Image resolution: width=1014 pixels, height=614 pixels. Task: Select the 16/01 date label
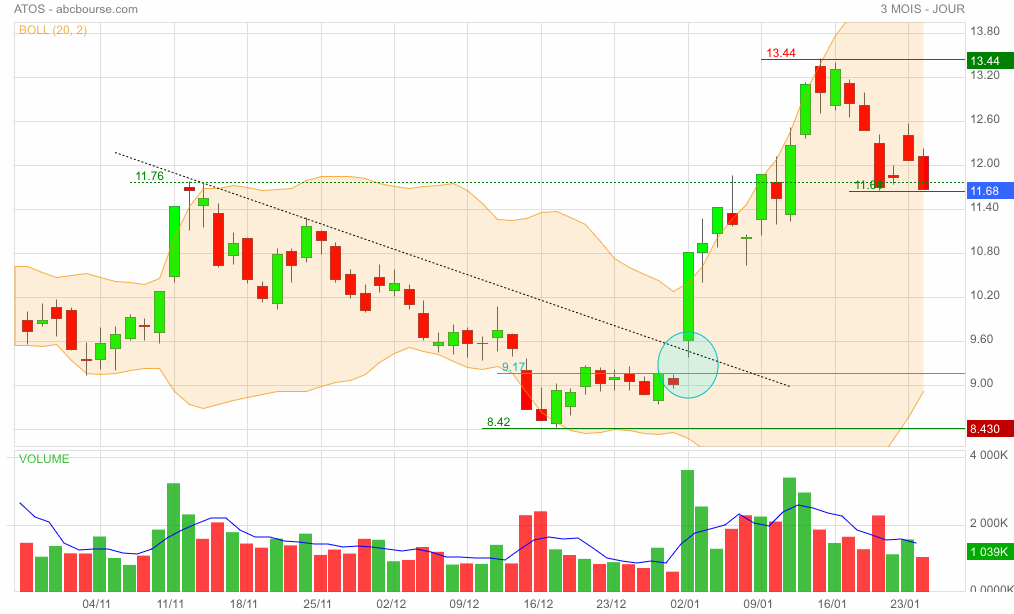click(x=832, y=604)
